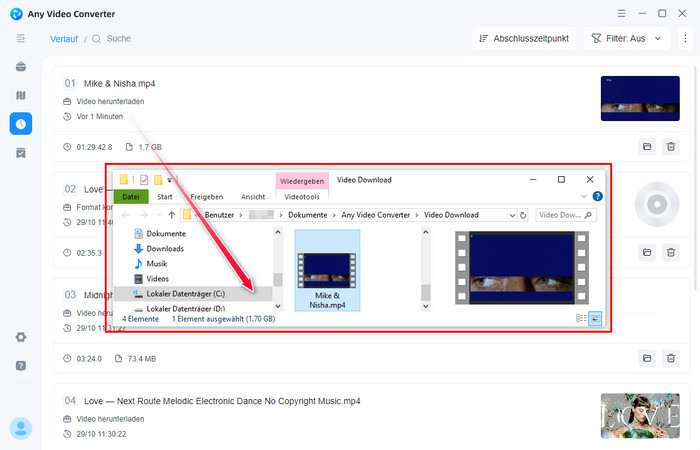Screen dimensions: 700x450
Task: Expand the Explorer address history dropdown
Action: coord(512,215)
